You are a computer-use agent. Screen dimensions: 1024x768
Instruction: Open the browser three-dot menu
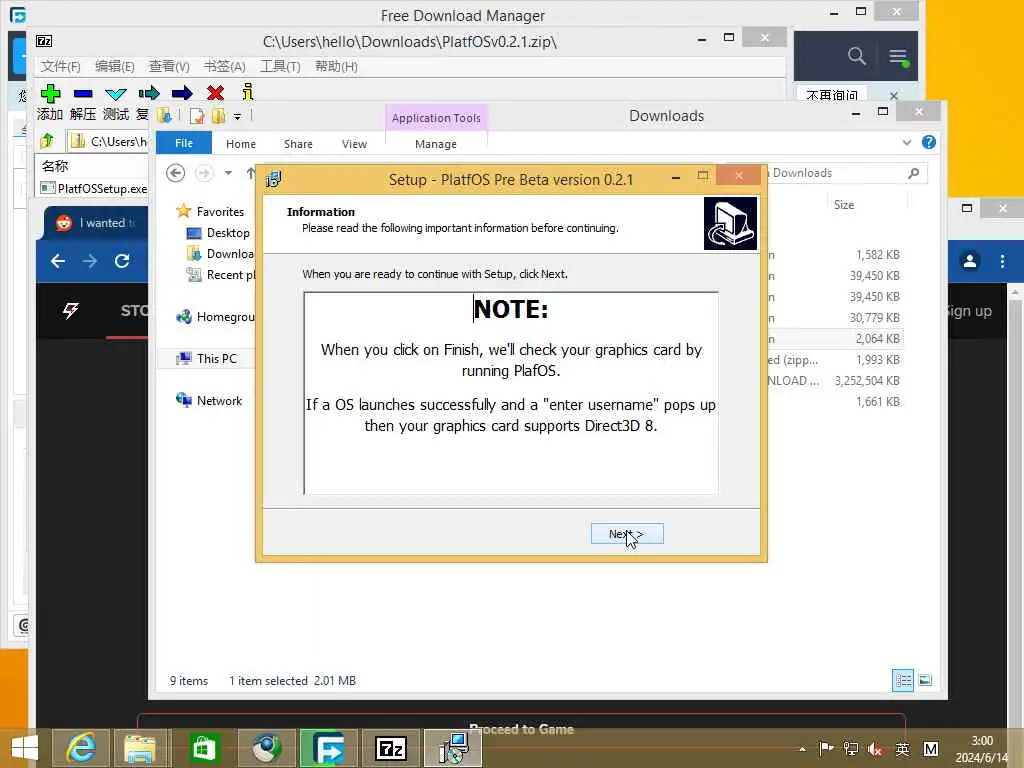point(1002,261)
